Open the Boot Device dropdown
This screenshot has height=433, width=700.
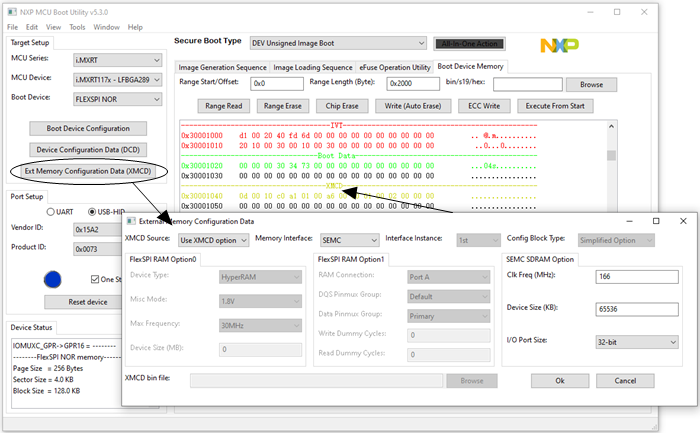point(117,99)
